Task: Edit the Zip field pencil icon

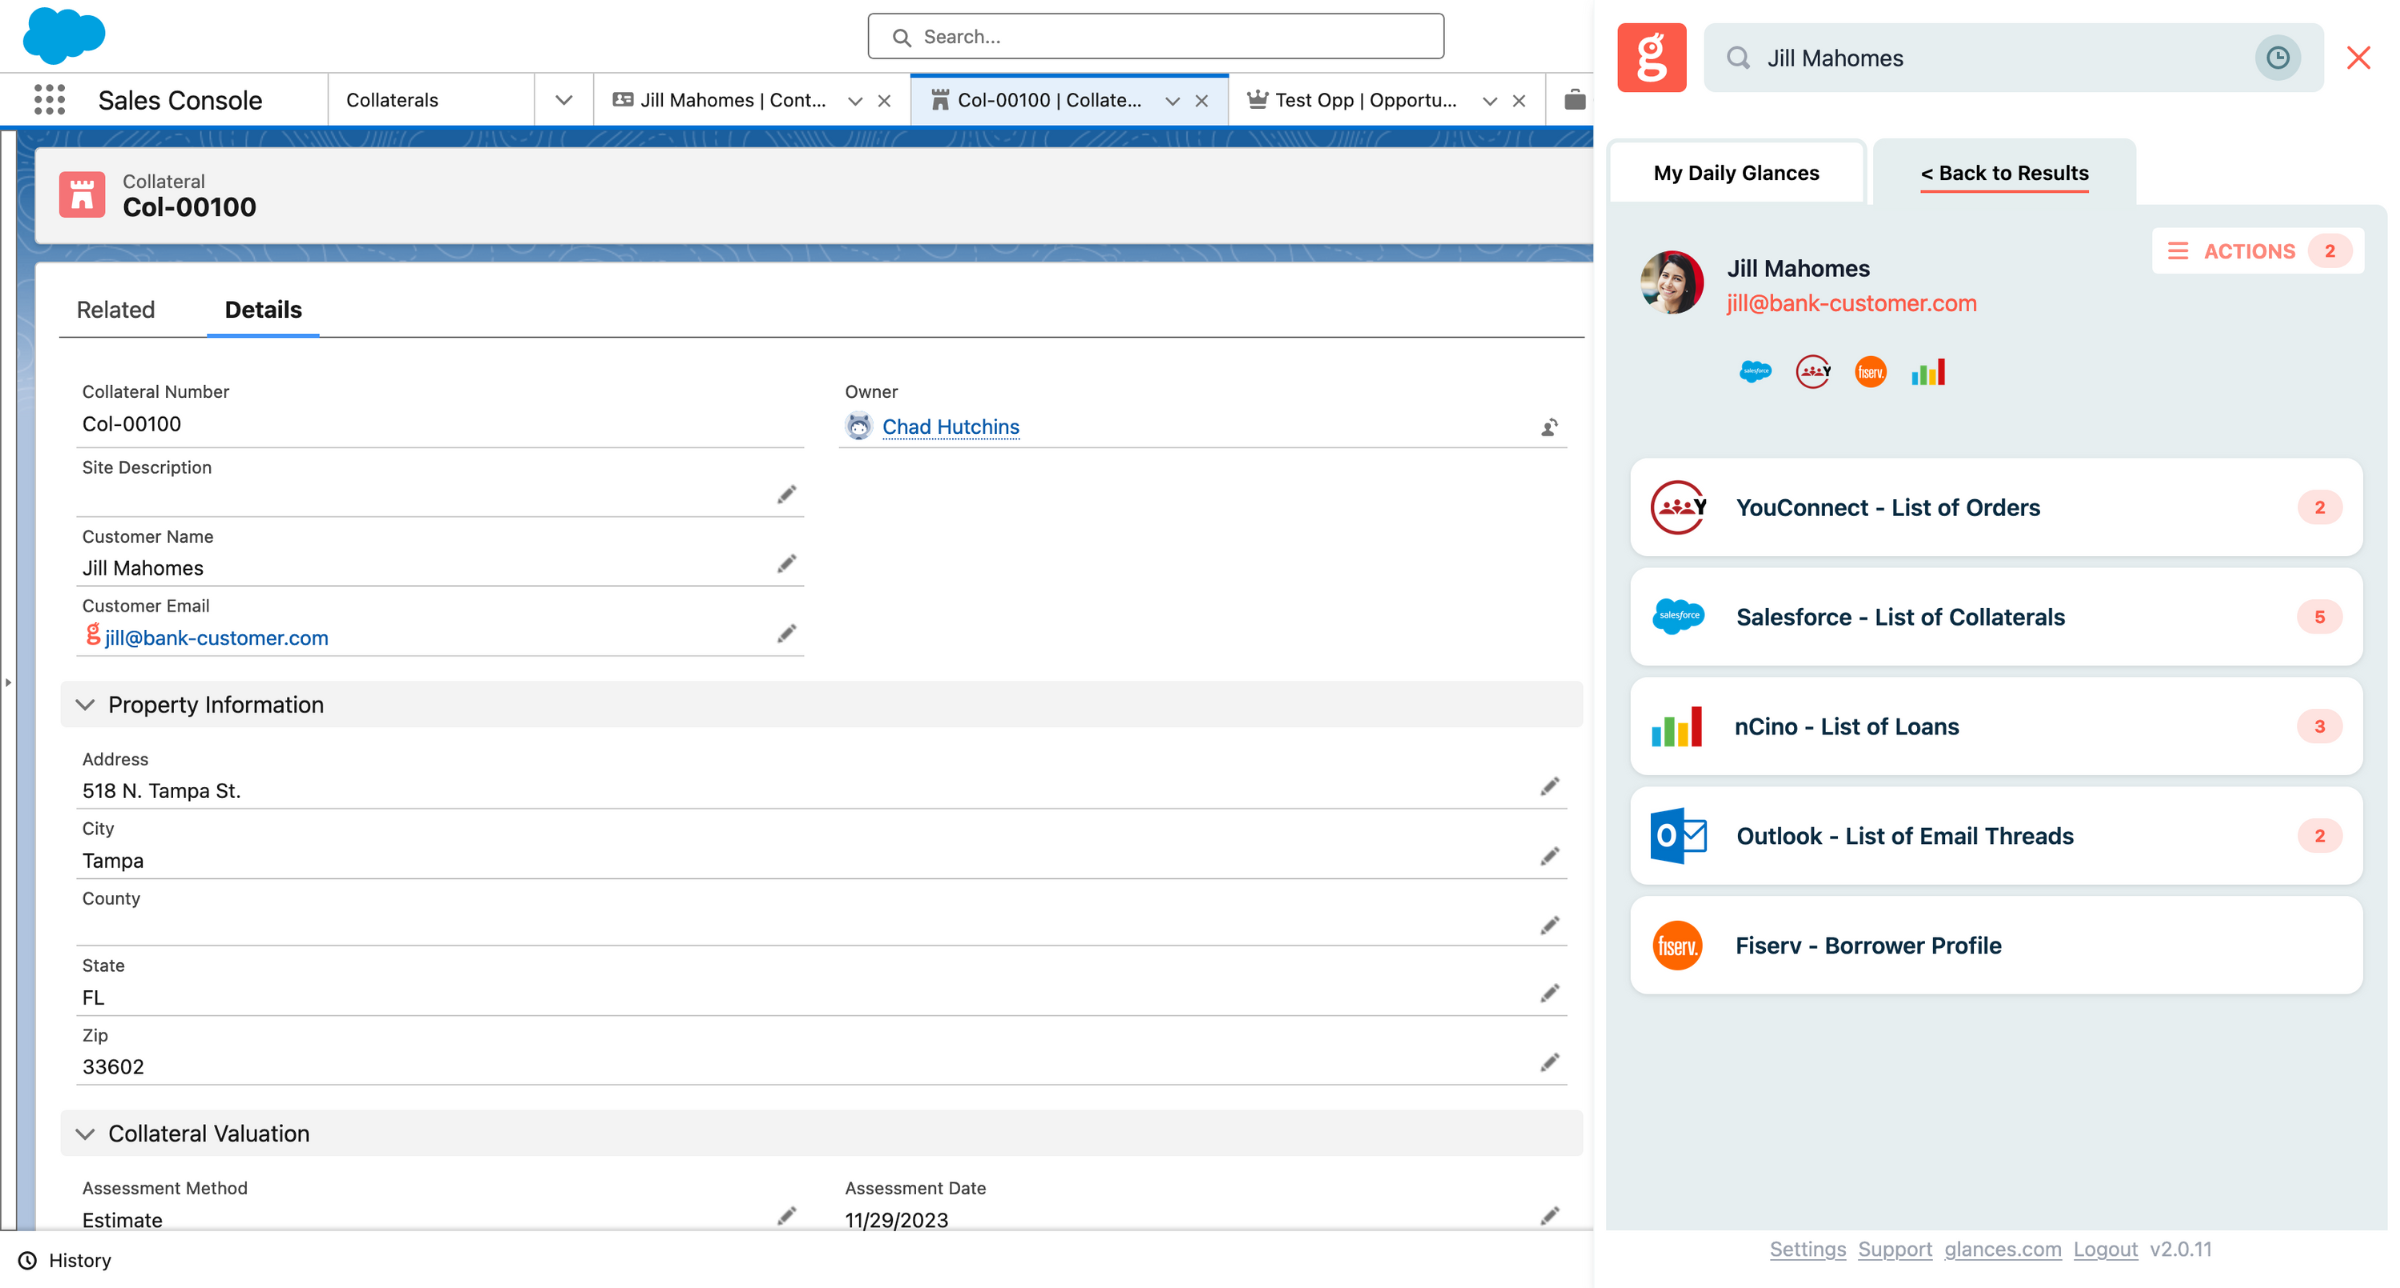Action: coord(1549,1063)
